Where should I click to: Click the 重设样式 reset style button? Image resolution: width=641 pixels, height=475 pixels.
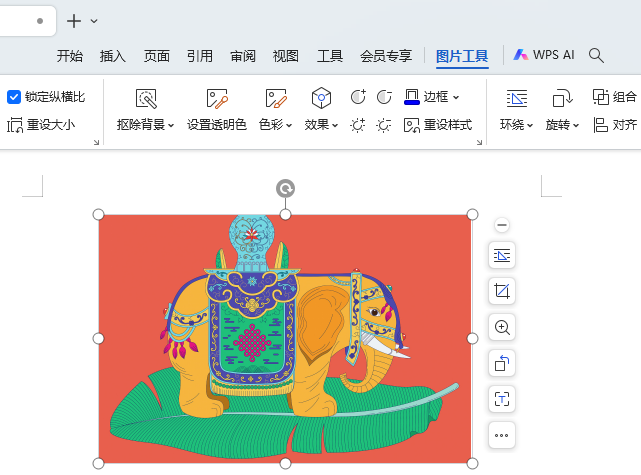[437, 125]
